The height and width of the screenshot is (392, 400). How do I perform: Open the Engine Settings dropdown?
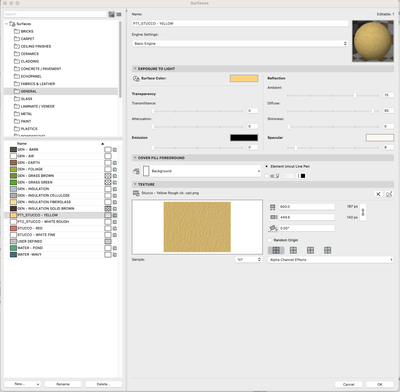240,44
